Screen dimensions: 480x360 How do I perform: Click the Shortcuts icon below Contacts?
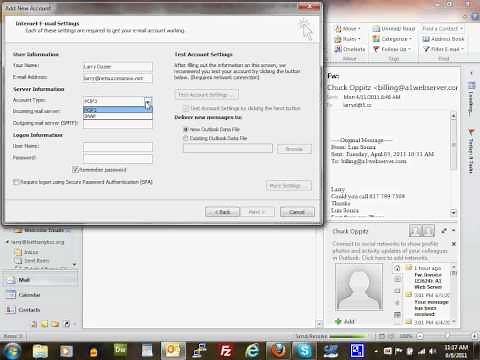click(x=67, y=324)
